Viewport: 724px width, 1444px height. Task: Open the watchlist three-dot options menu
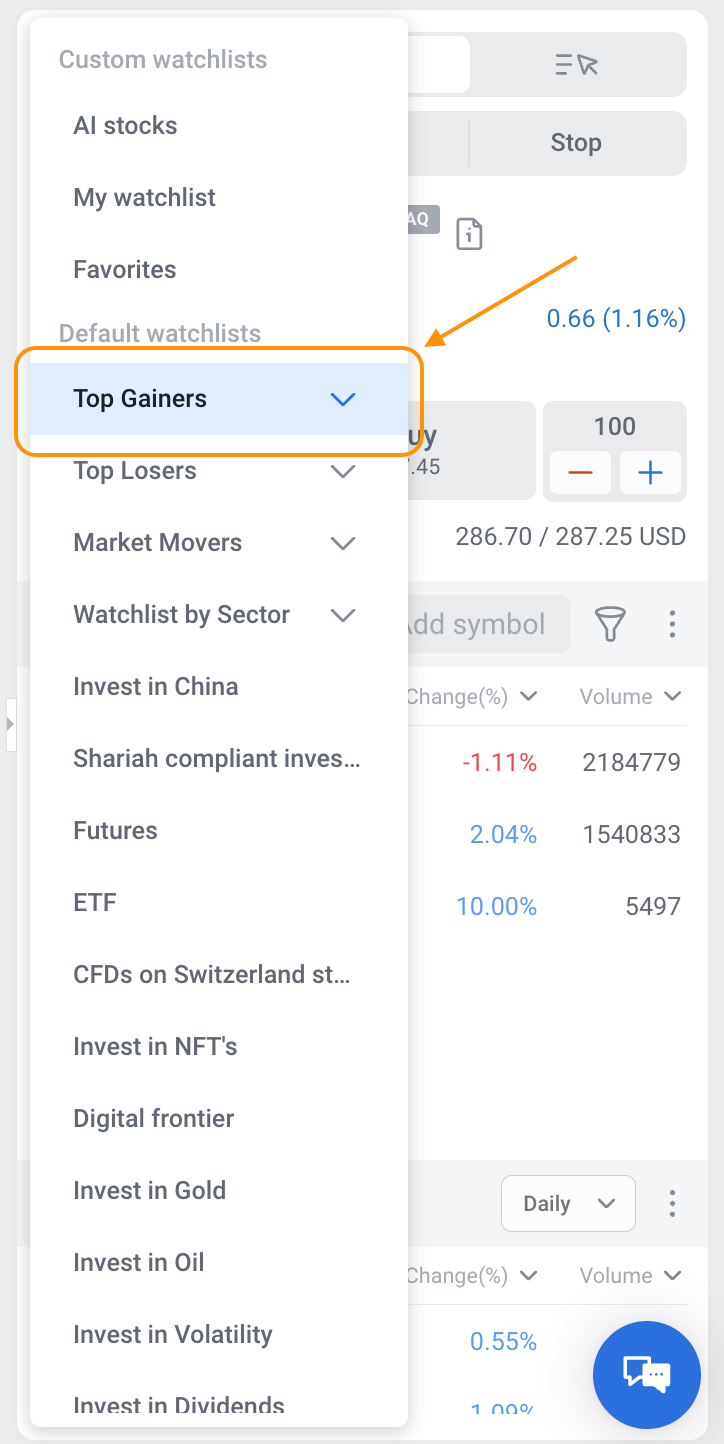(x=672, y=624)
